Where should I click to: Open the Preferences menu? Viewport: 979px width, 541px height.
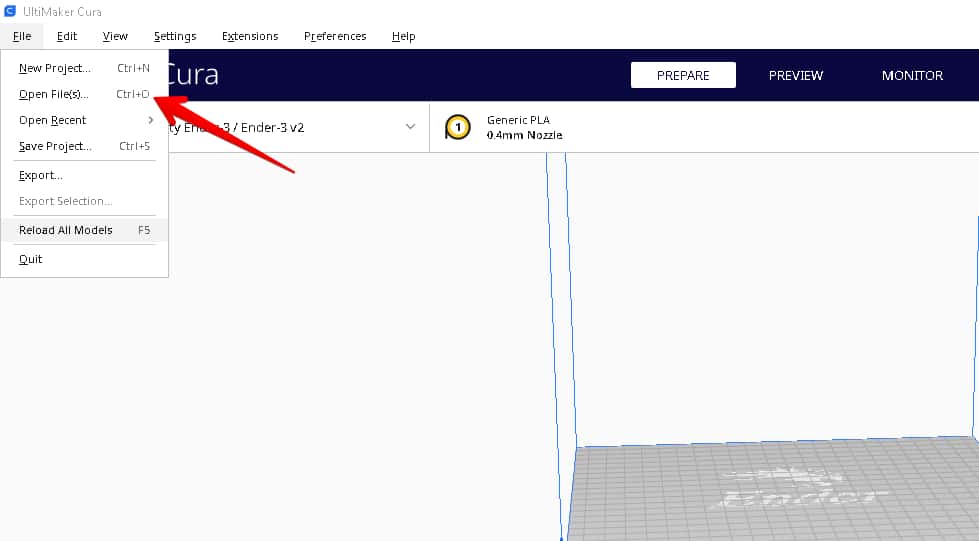[335, 36]
